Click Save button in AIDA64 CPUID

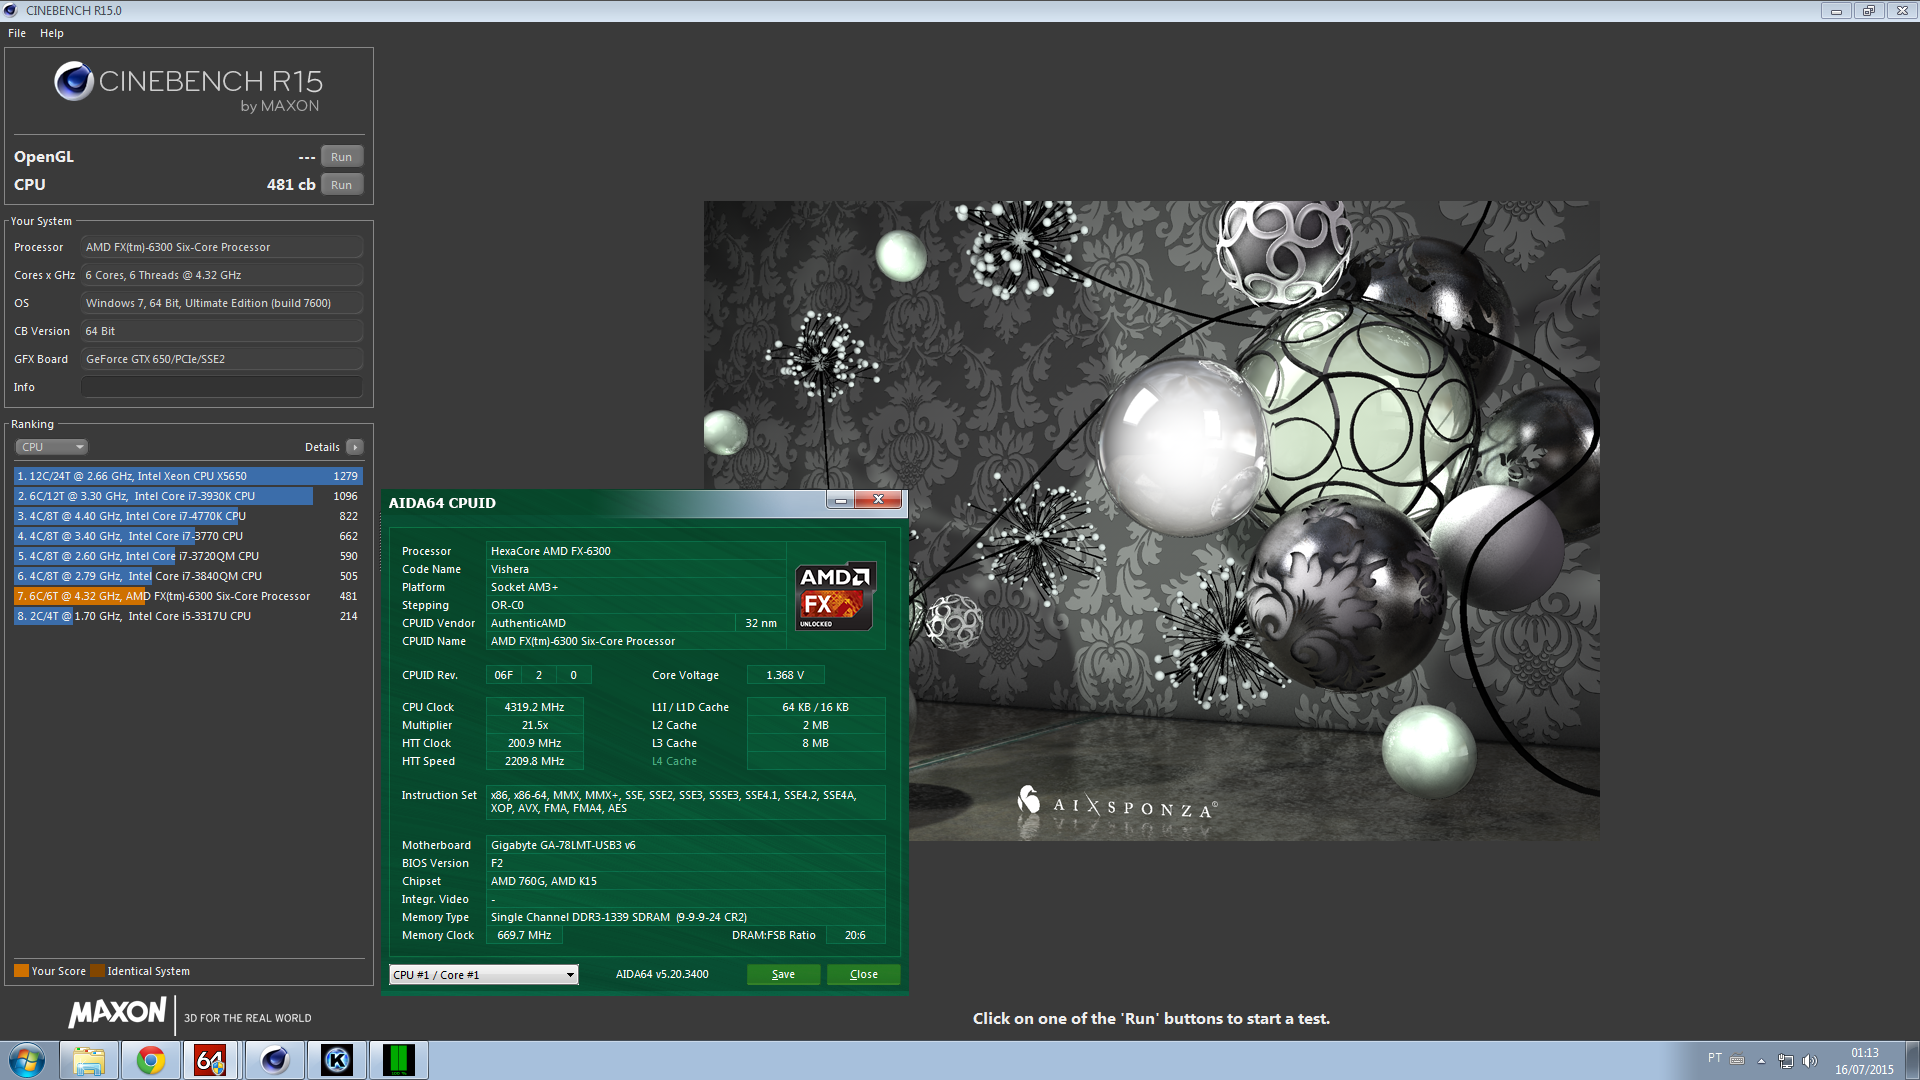(783, 974)
